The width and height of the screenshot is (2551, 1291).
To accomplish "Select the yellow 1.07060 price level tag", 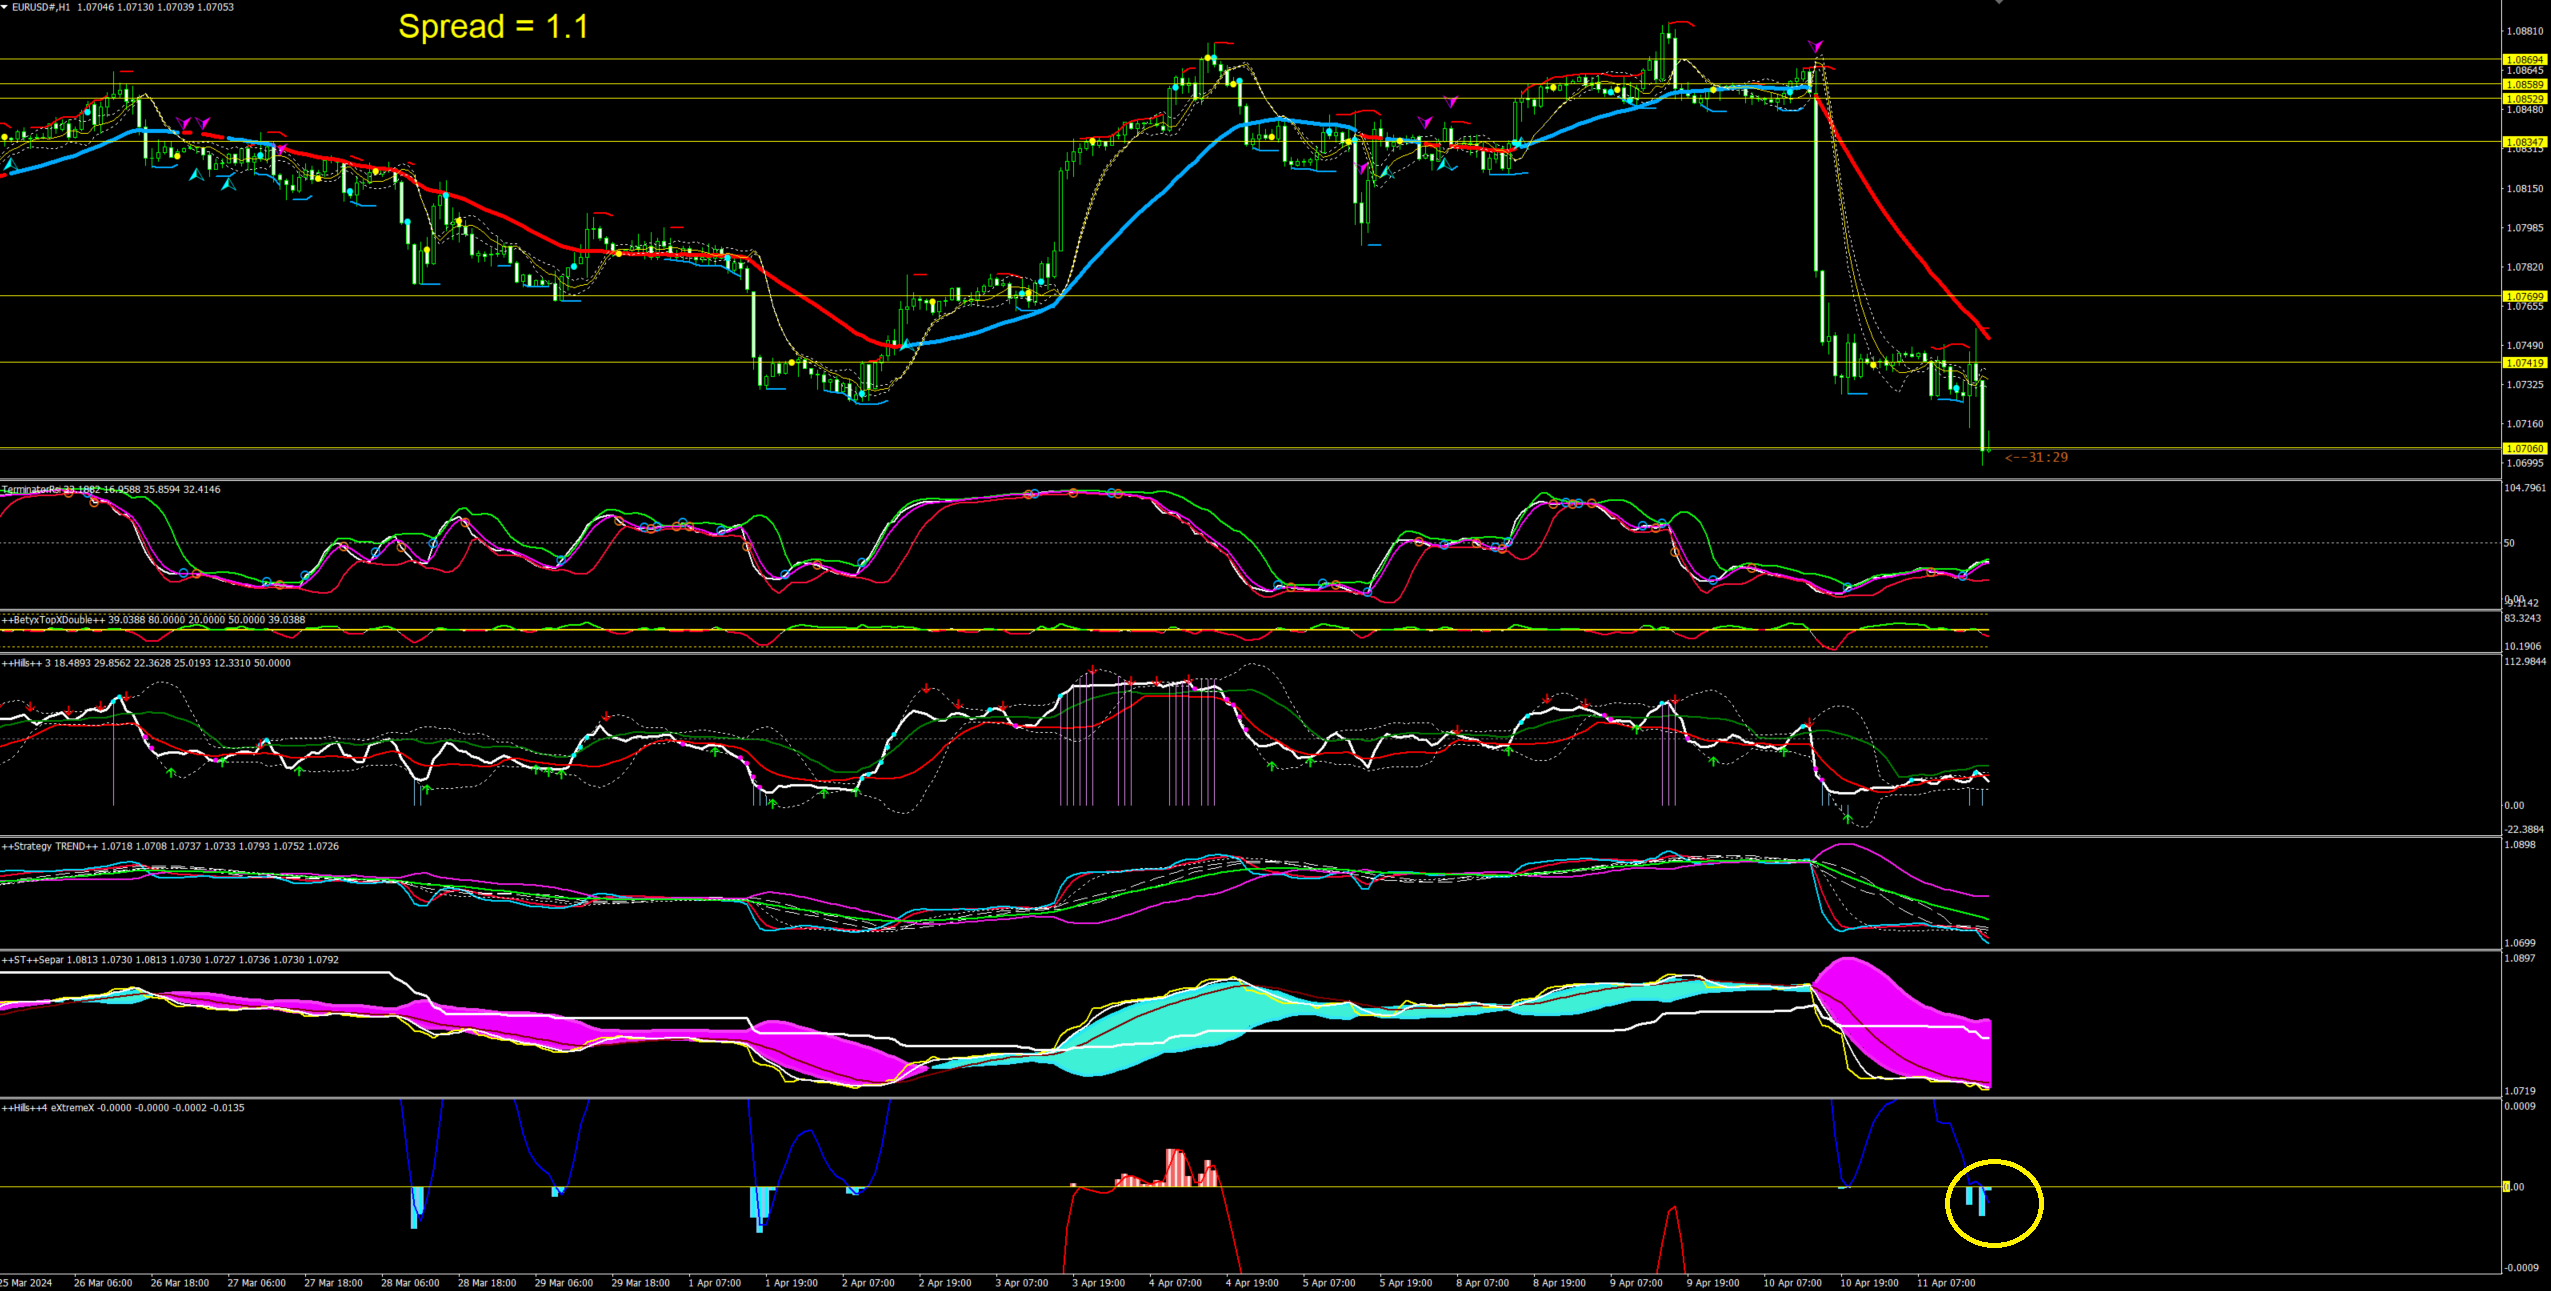I will click(x=2524, y=449).
